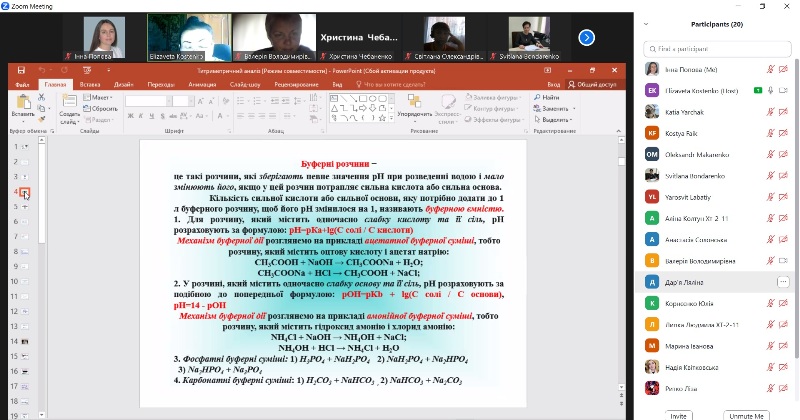Toggle Inna Popova's microphone mute icon

point(771,69)
